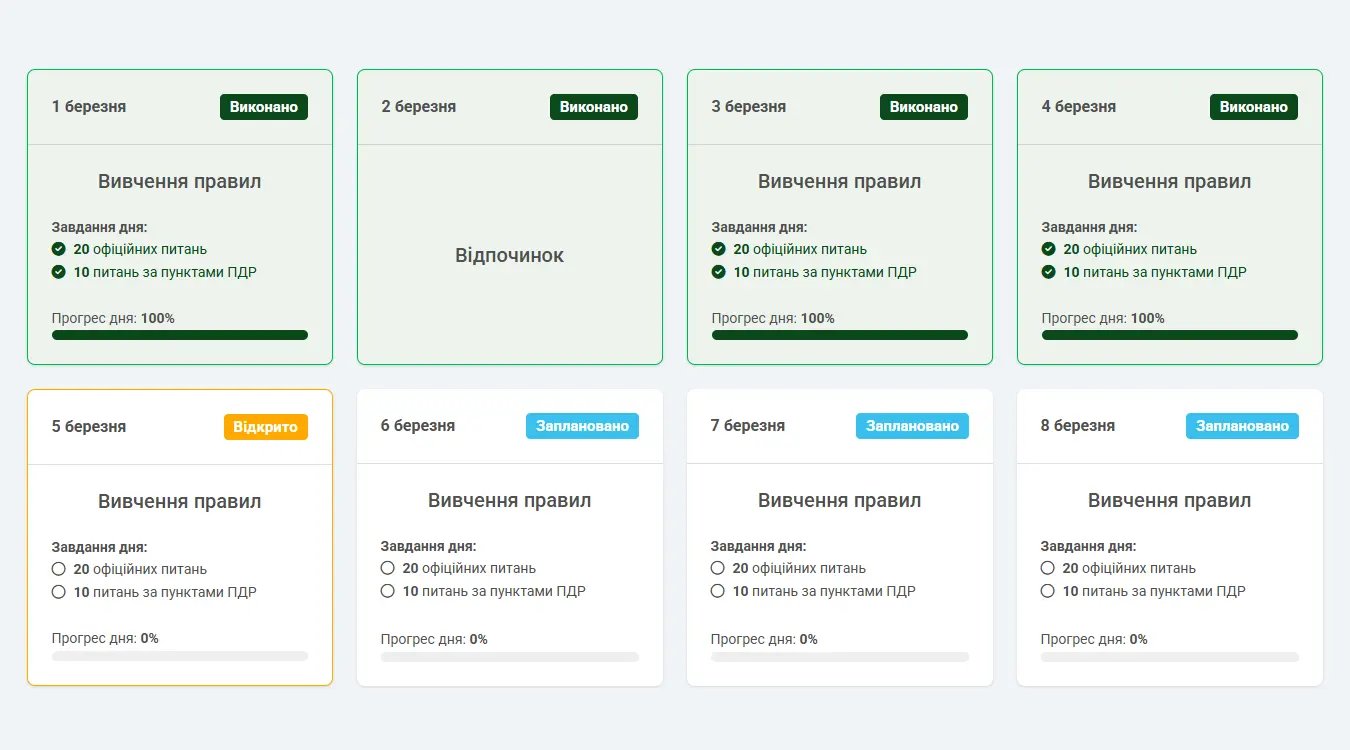1350x750 pixels.
Task: Click the orange Відкрито badge on 5 березня
Action: 265,427
